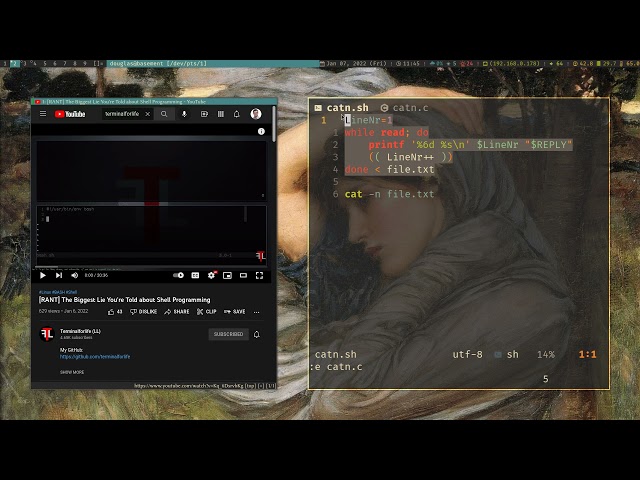640x480 pixels.
Task: Expand the description with SHOW MORE
Action: 72,372
